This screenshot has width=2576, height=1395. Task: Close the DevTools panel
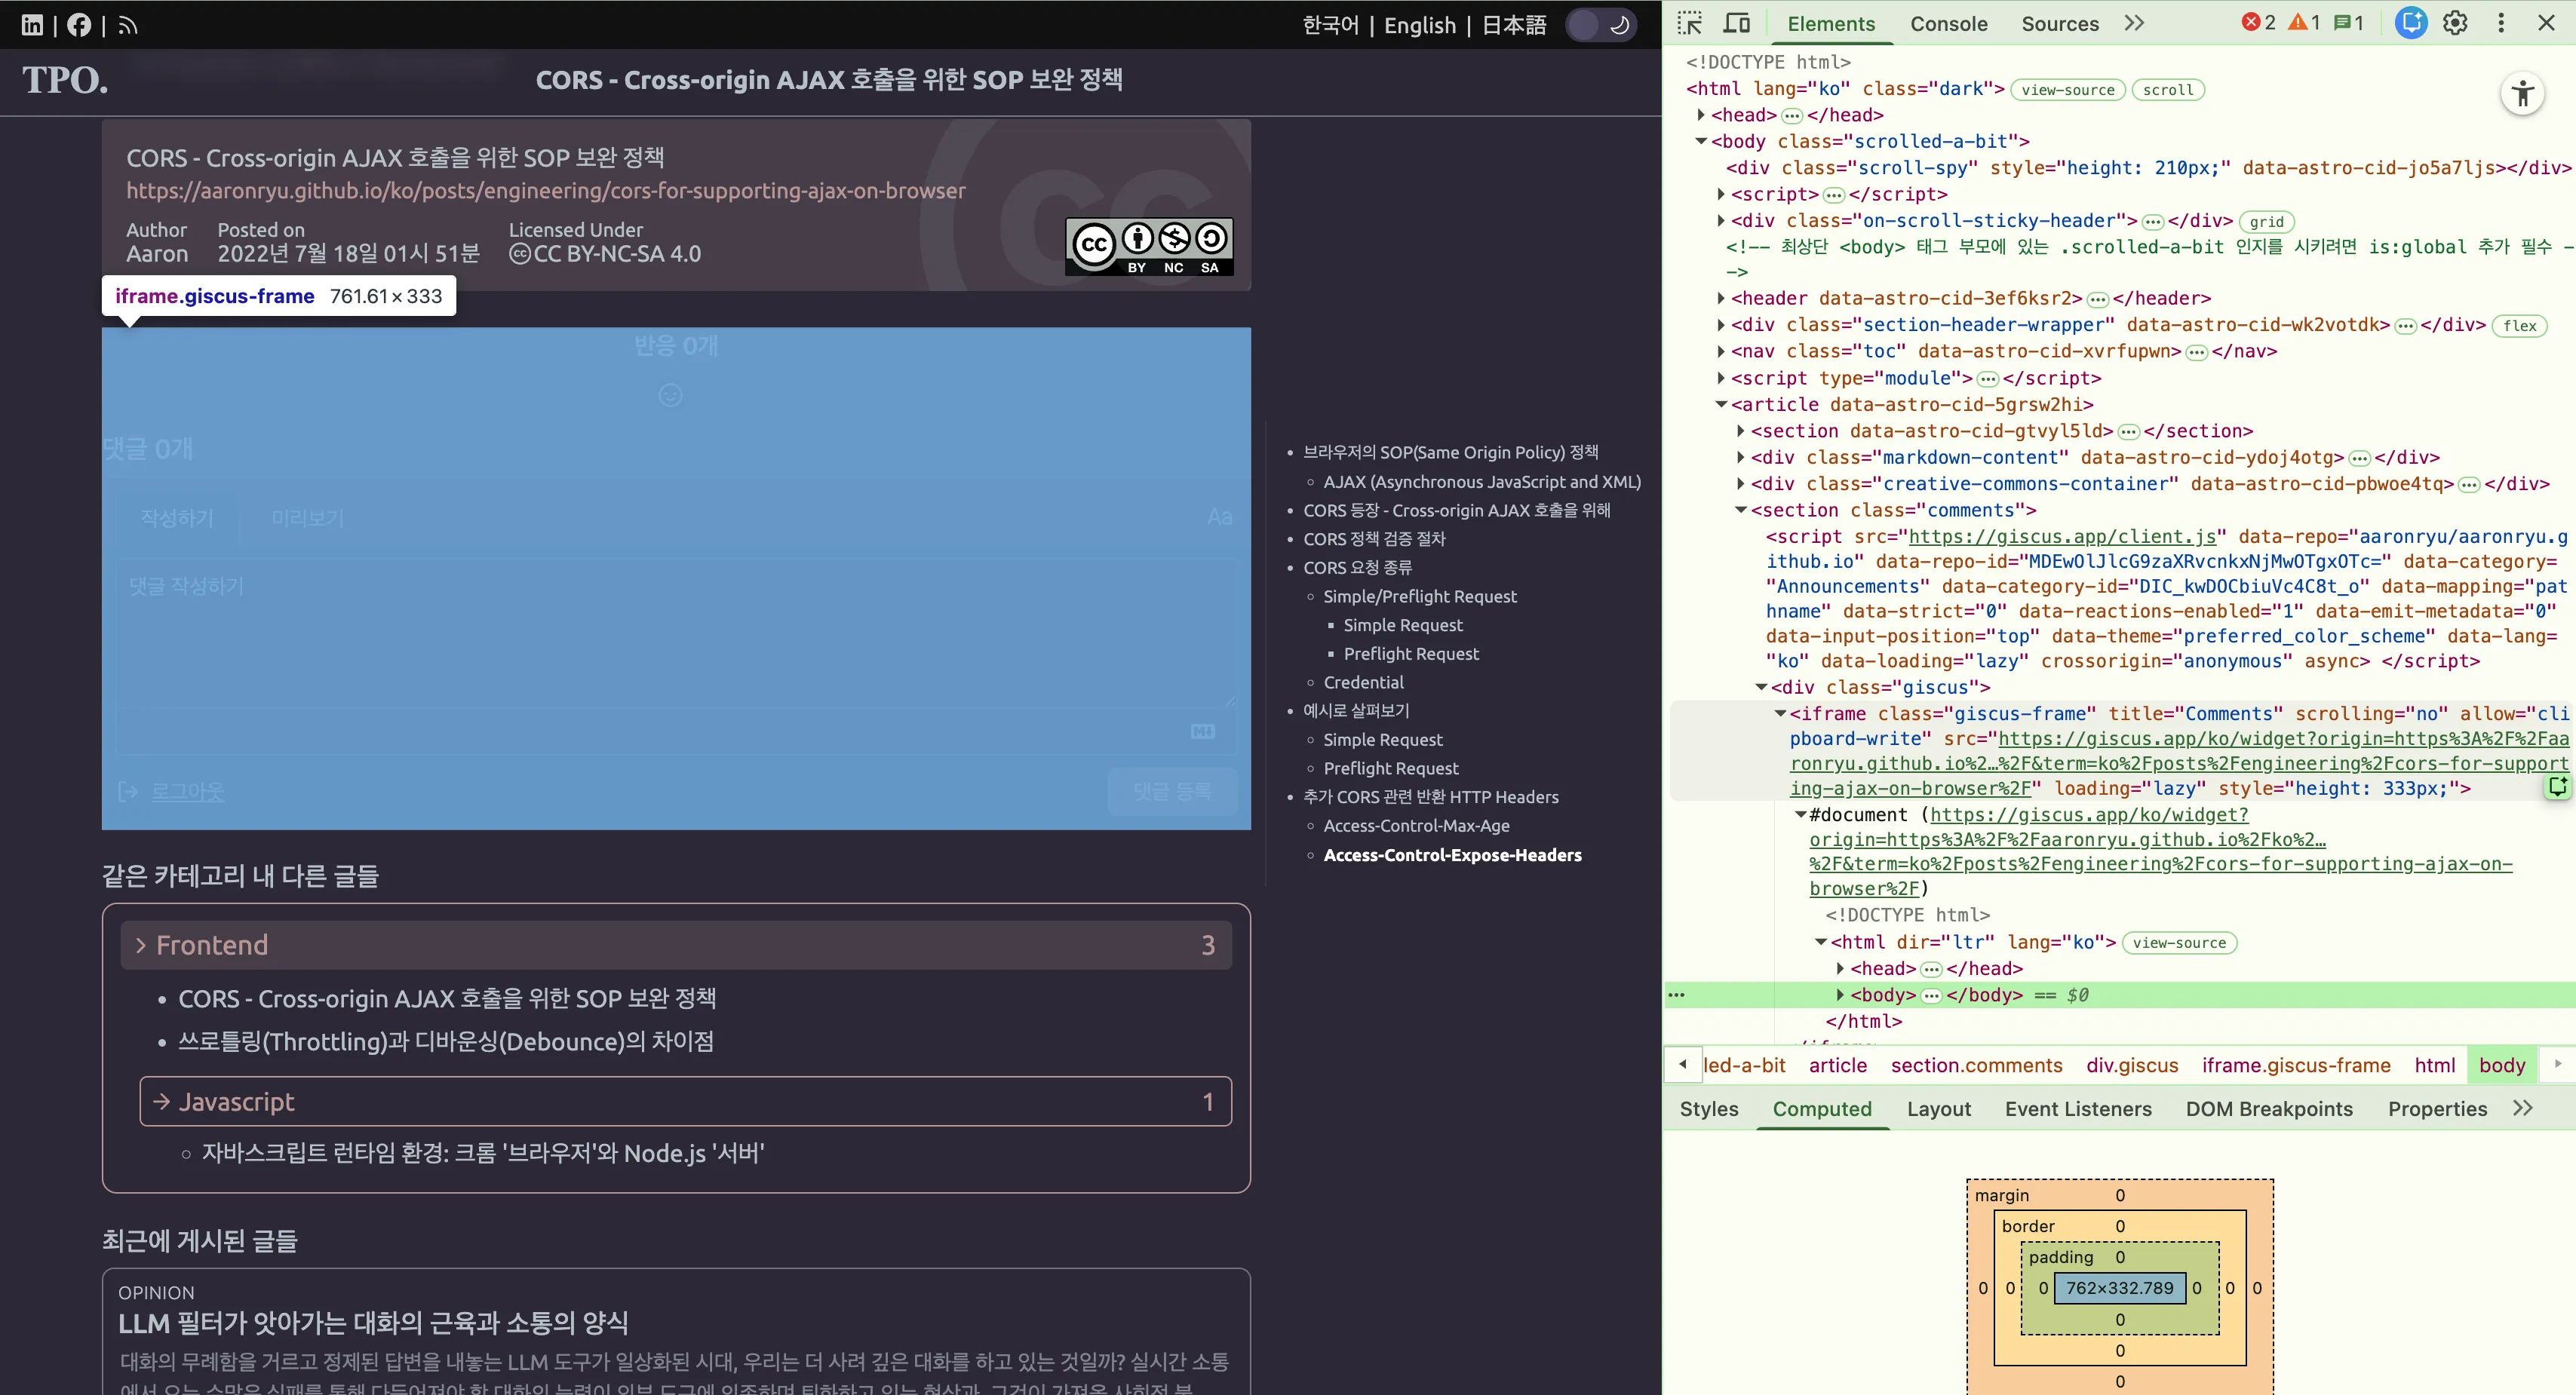[x=2547, y=22]
